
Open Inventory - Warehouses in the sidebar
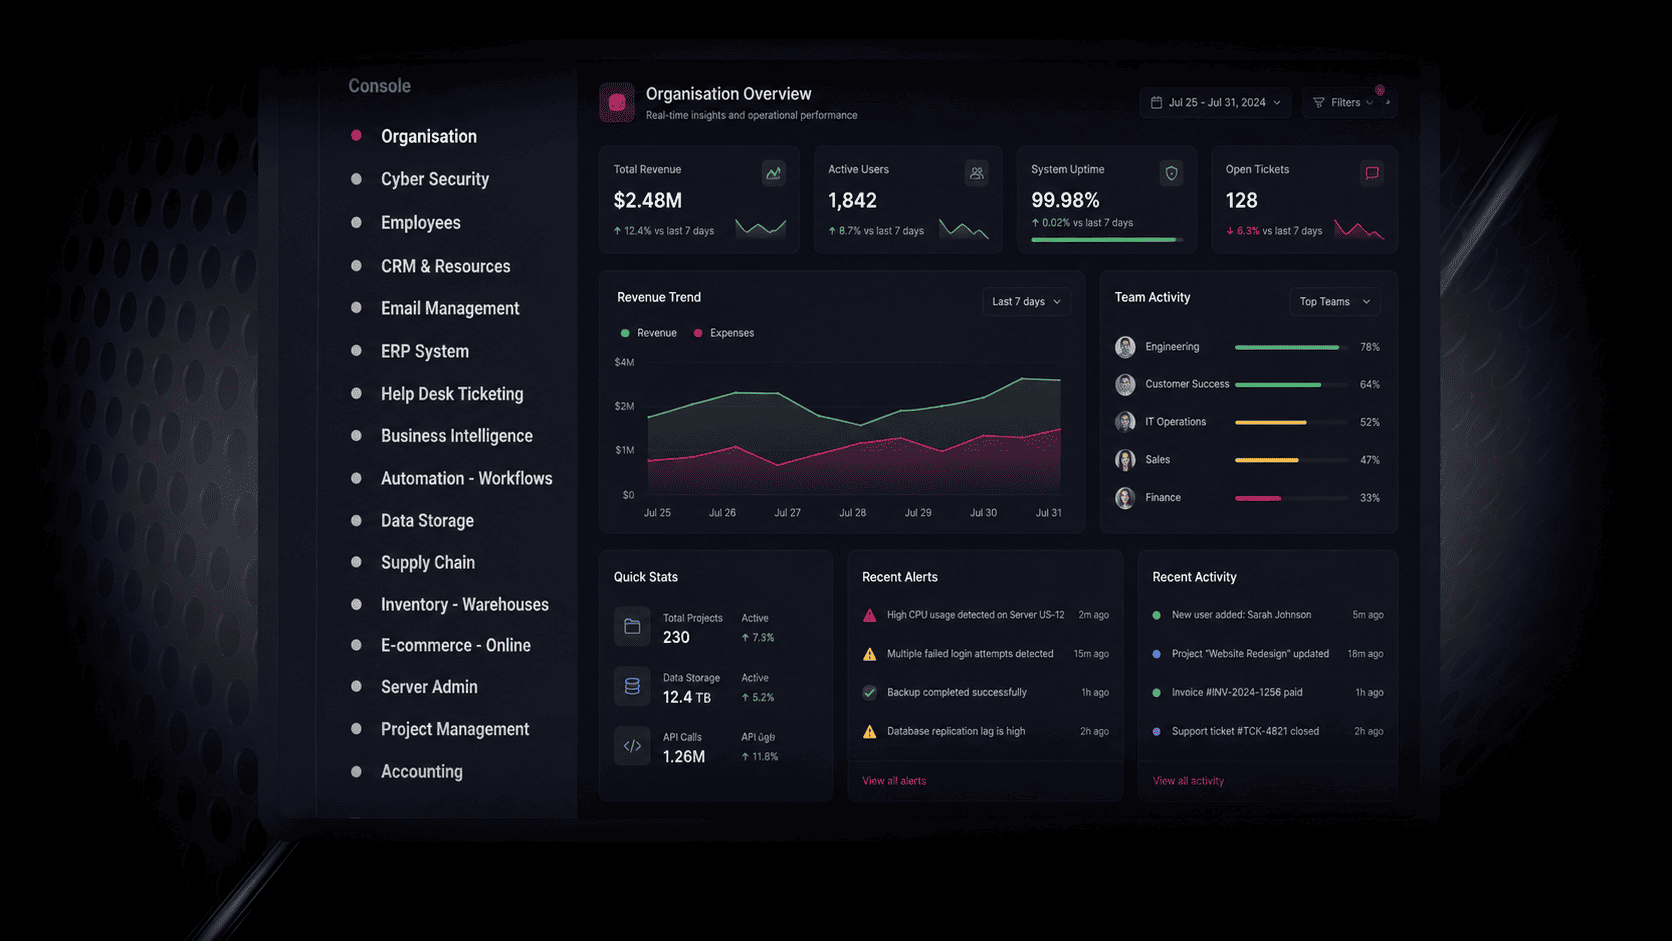(x=464, y=605)
